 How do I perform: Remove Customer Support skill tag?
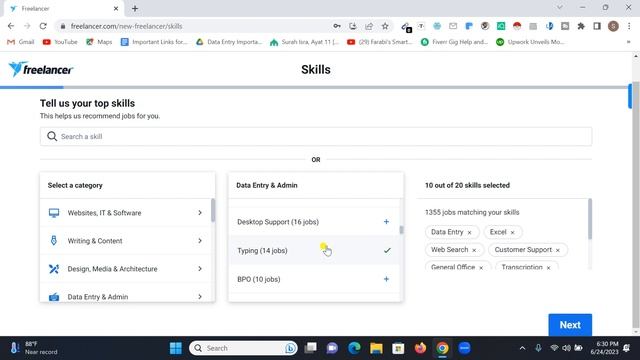pos(558,250)
